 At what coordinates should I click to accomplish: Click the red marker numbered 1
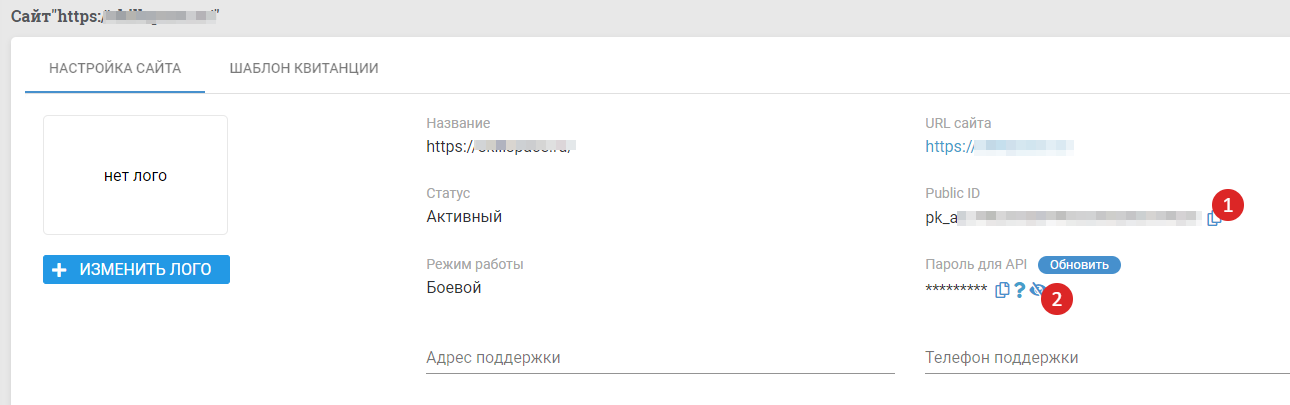(x=1229, y=206)
